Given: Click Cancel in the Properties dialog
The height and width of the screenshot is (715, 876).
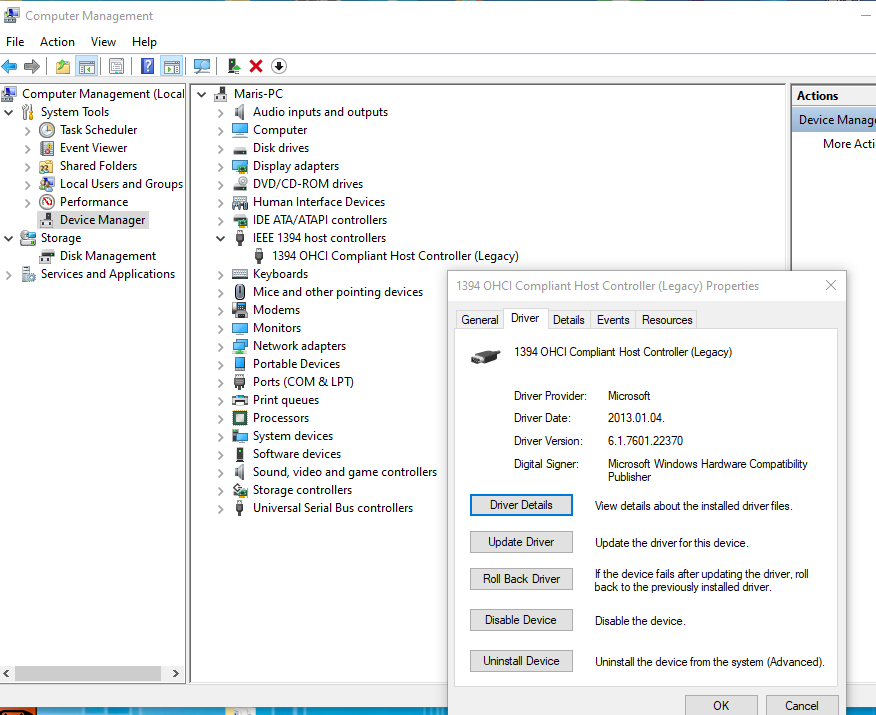Looking at the screenshot, I should tap(802, 705).
